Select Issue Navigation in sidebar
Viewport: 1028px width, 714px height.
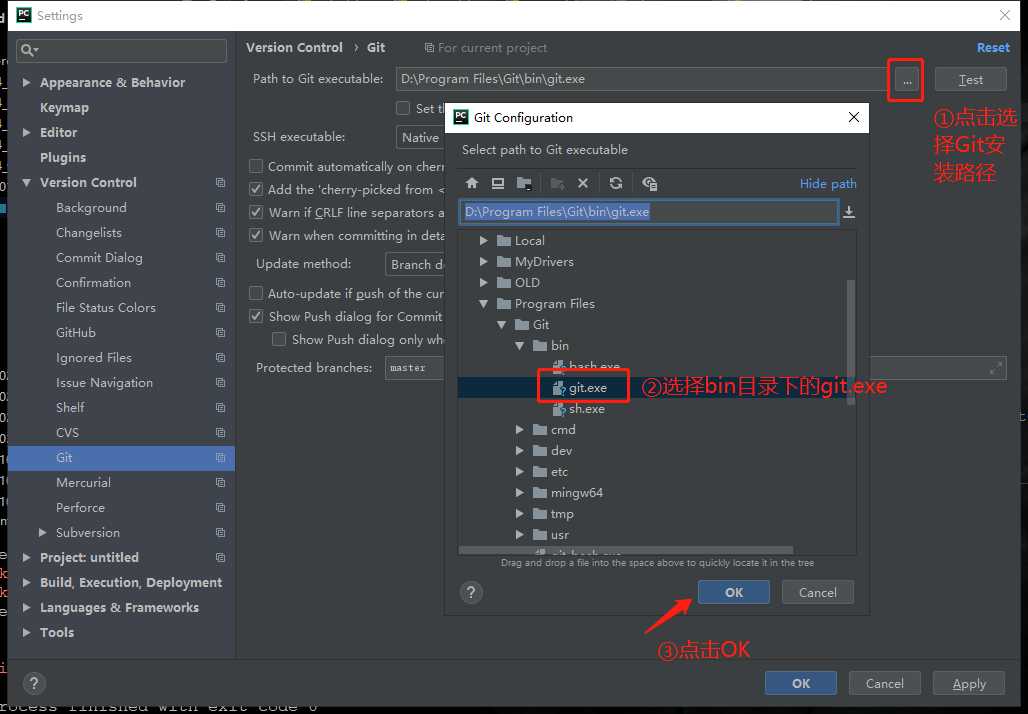pos(104,382)
